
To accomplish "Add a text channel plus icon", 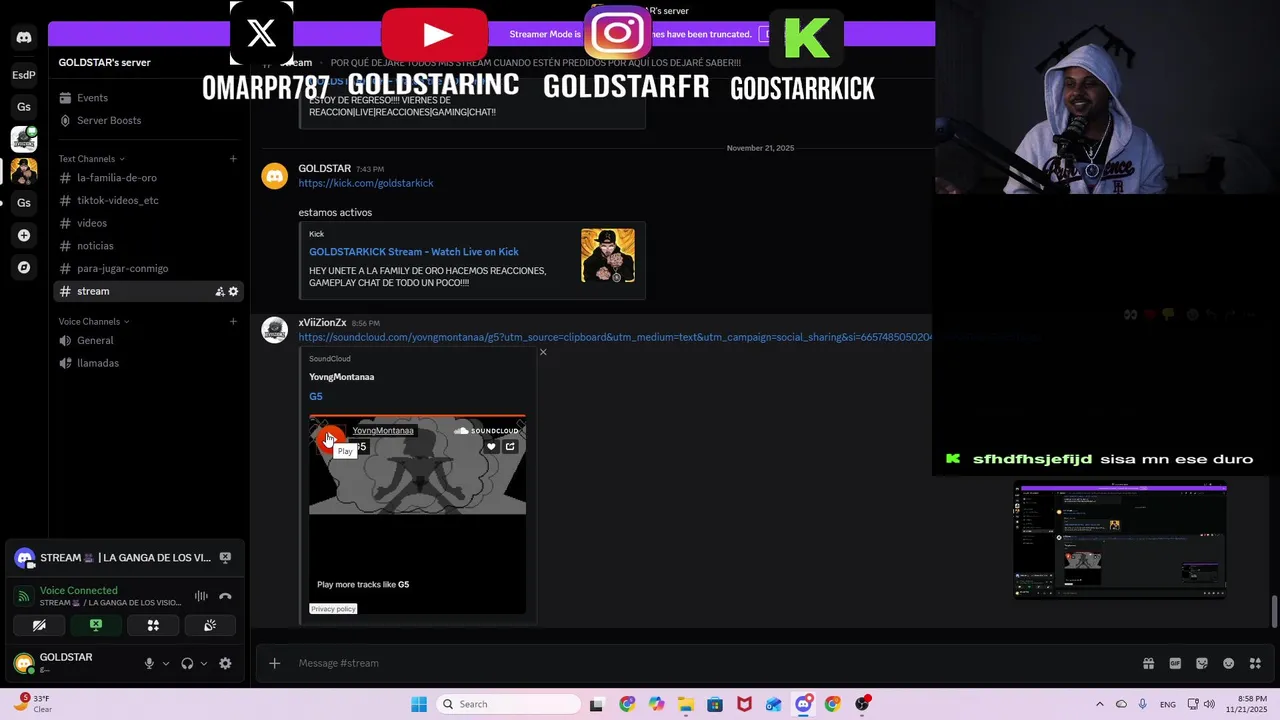I will tap(233, 158).
